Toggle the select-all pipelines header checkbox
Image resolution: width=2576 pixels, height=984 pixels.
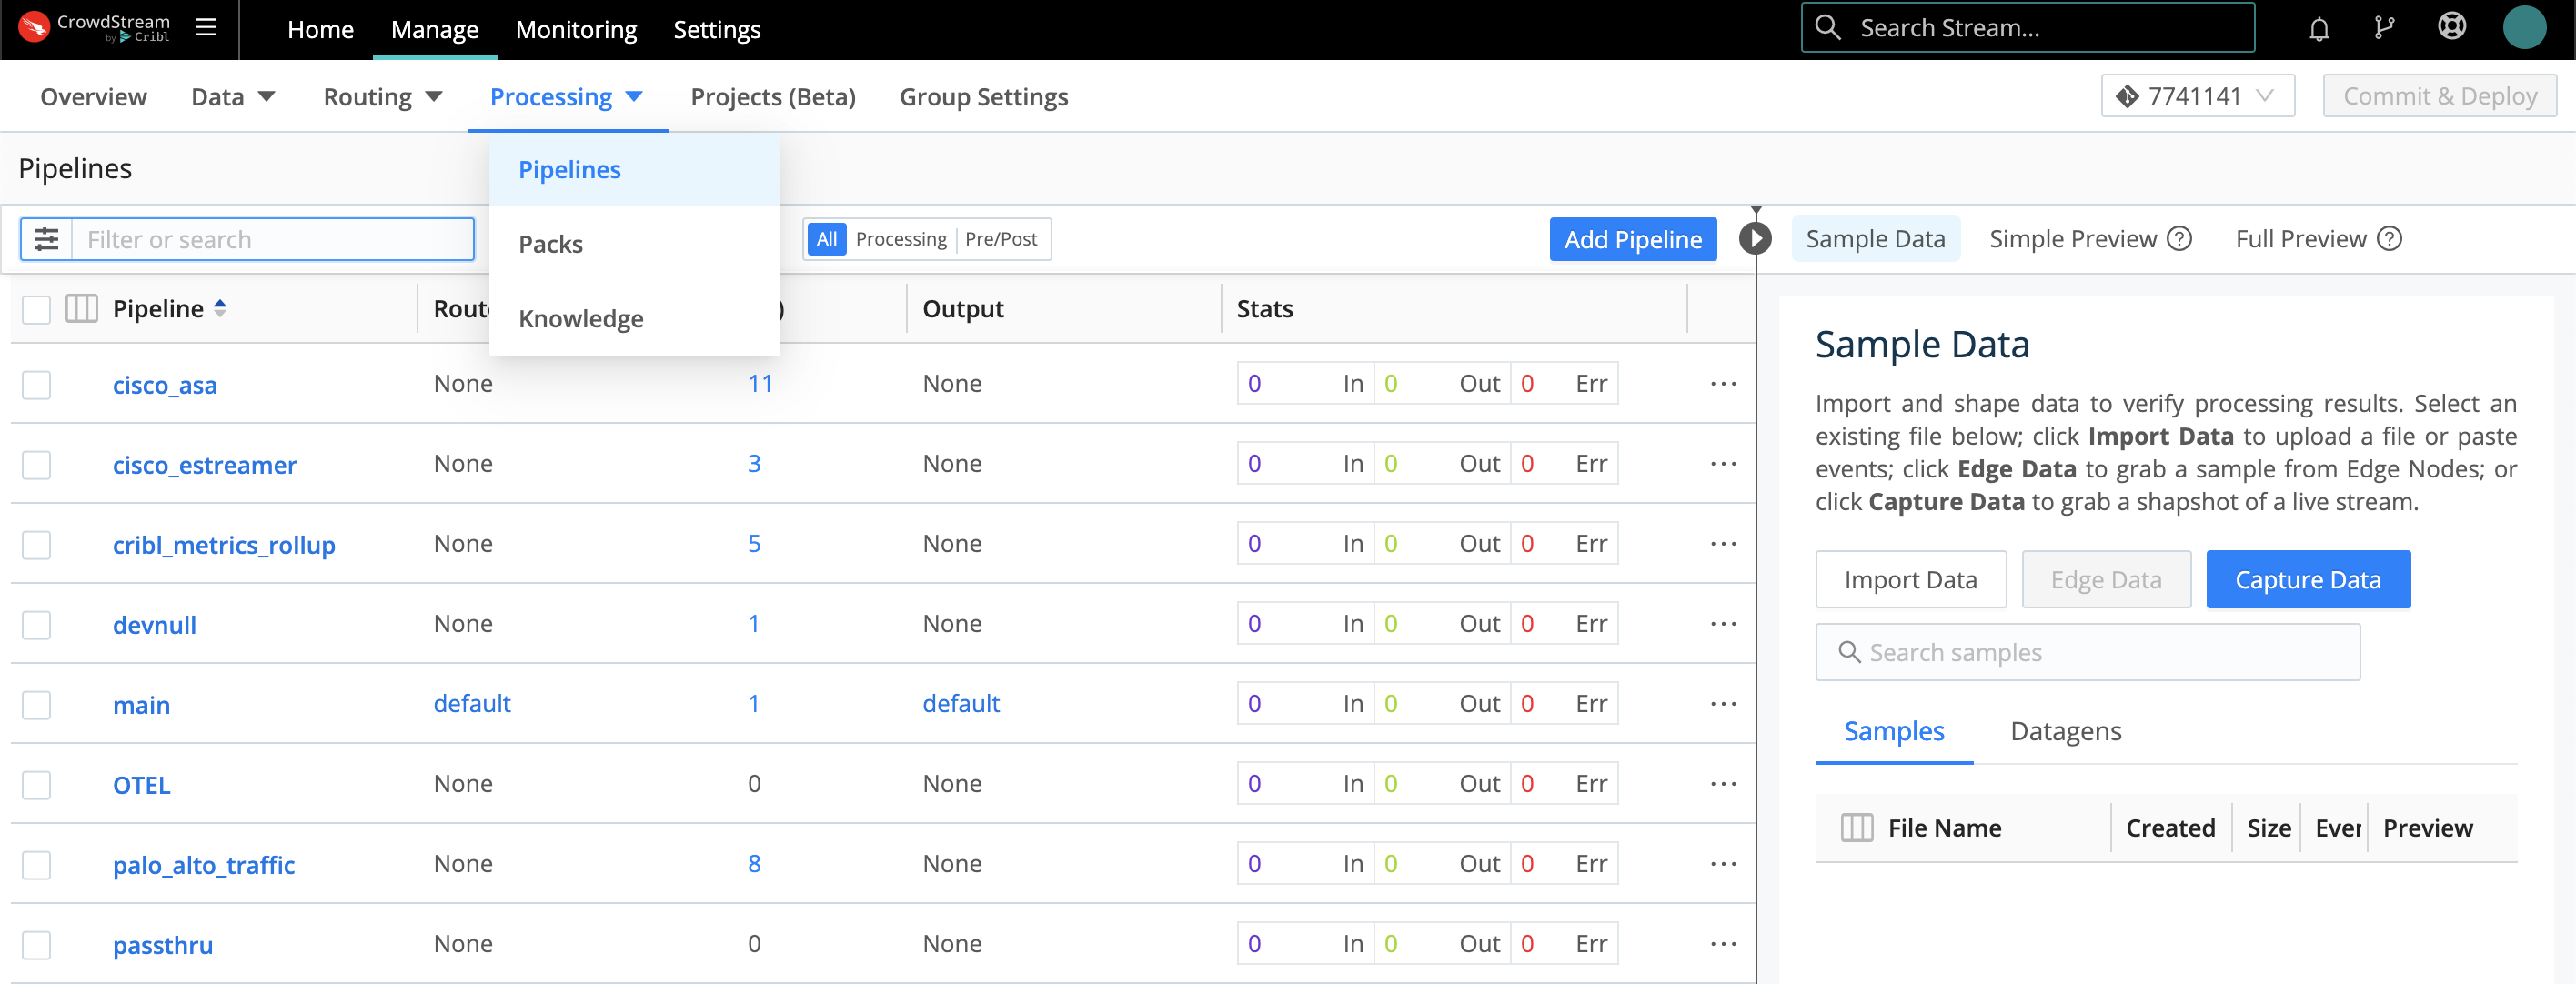tap(37, 309)
